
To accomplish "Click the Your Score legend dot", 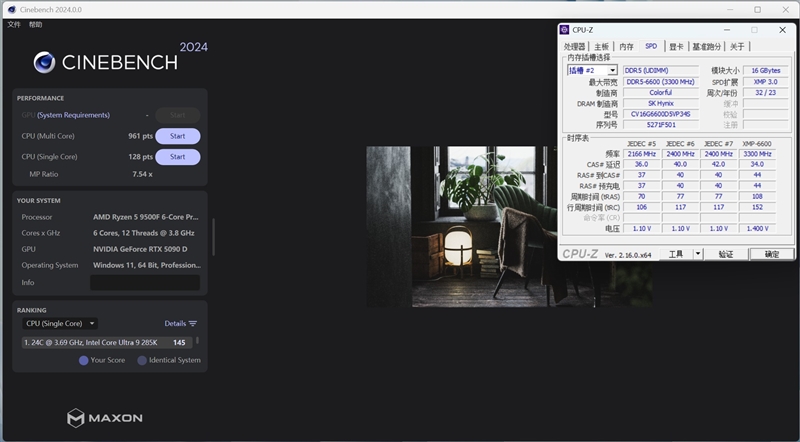I will pyautogui.click(x=84, y=360).
